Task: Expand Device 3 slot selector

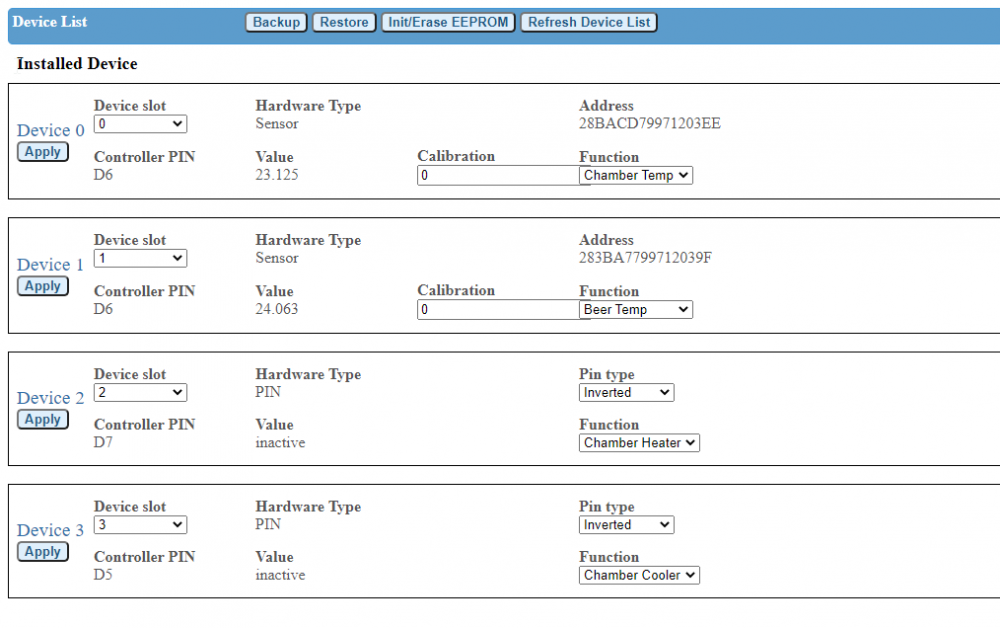Action: click(x=140, y=525)
